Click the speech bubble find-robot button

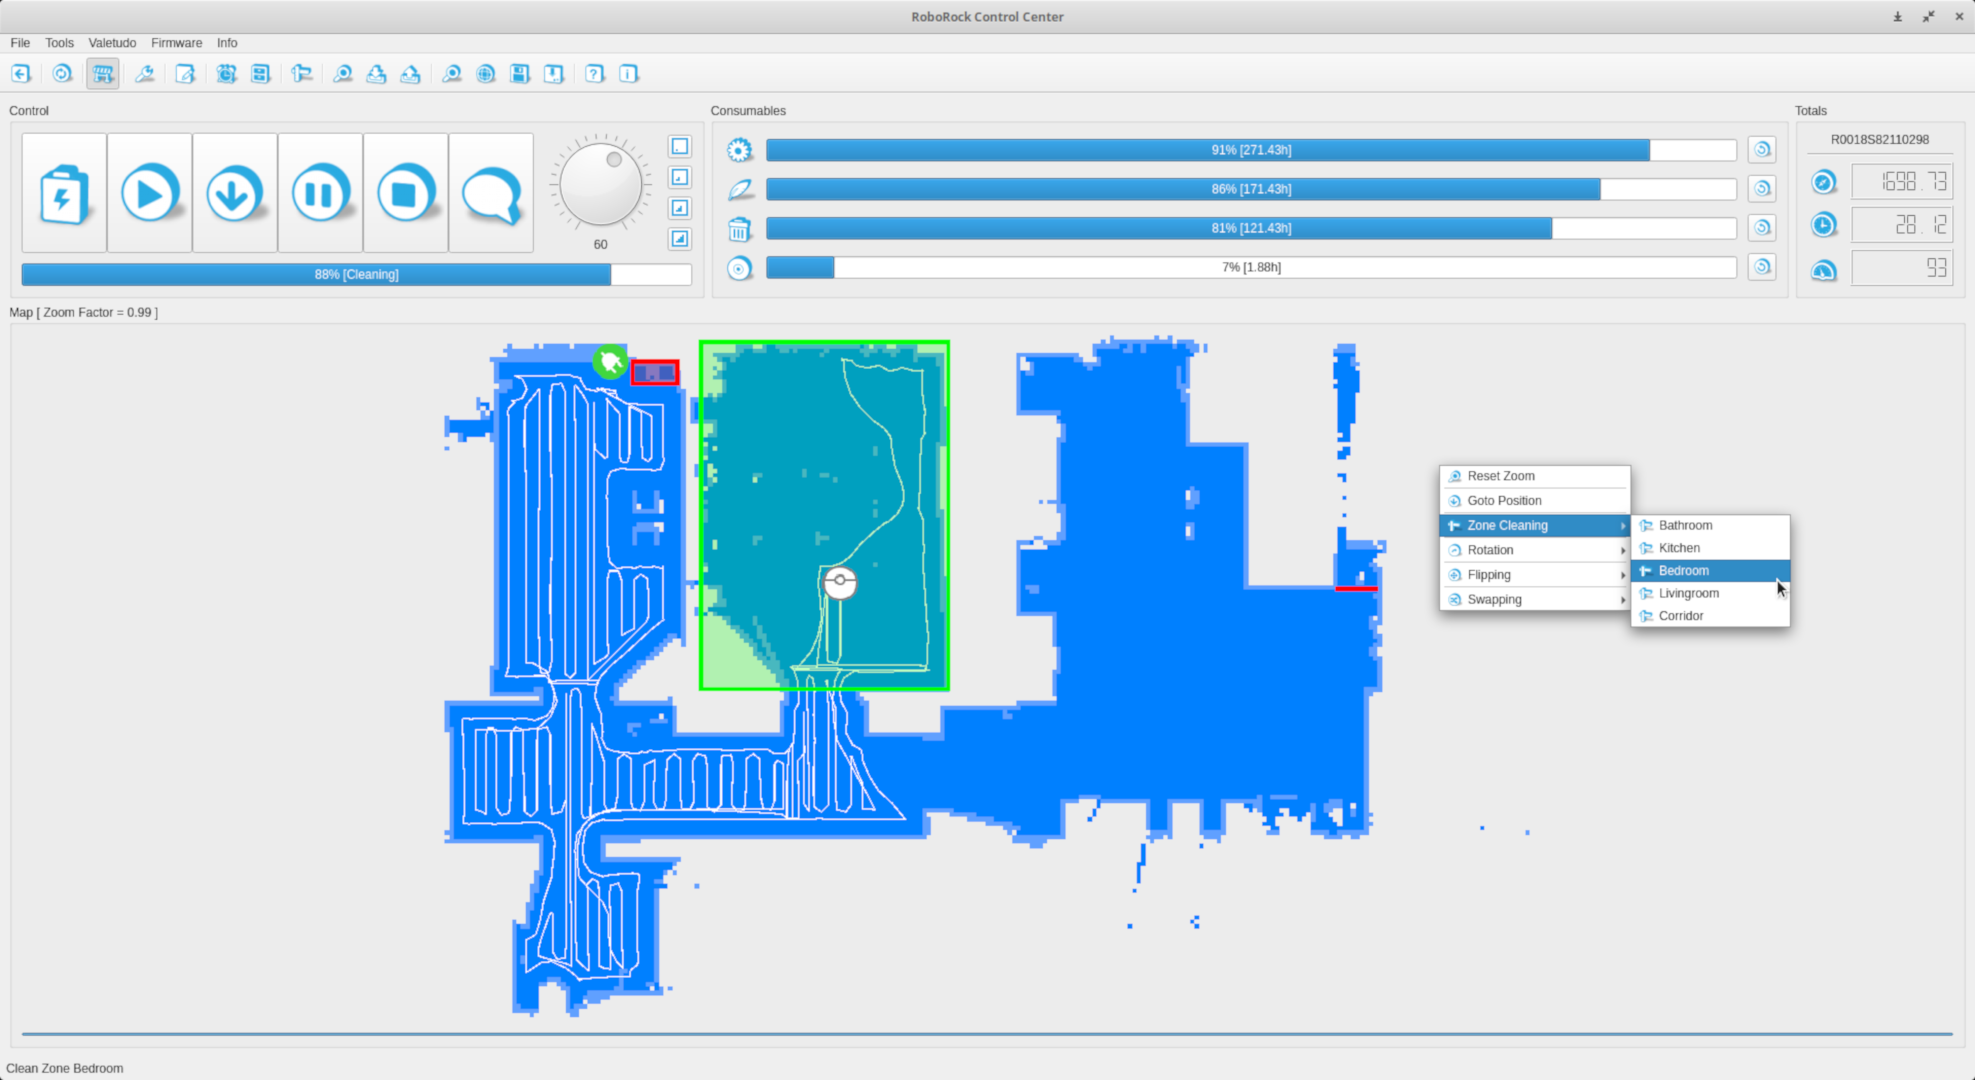click(x=491, y=193)
